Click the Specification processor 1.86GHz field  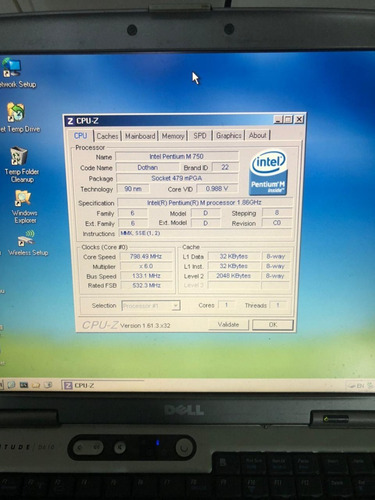205,202
